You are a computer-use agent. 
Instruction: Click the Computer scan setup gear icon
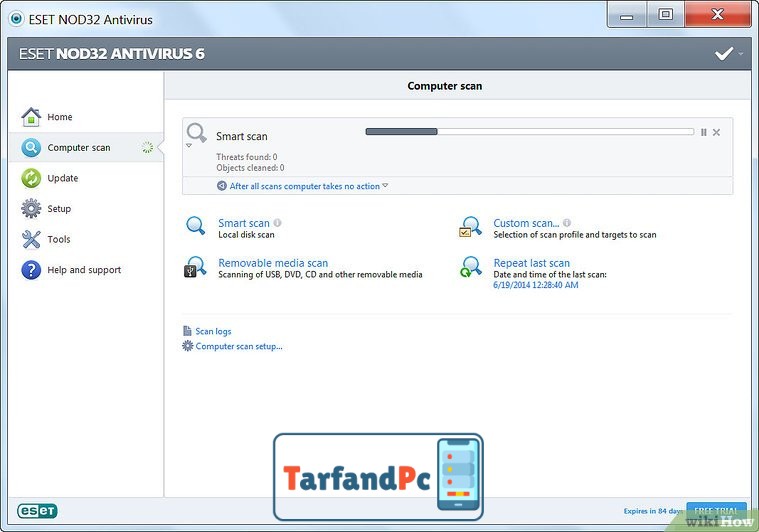pyautogui.click(x=187, y=346)
